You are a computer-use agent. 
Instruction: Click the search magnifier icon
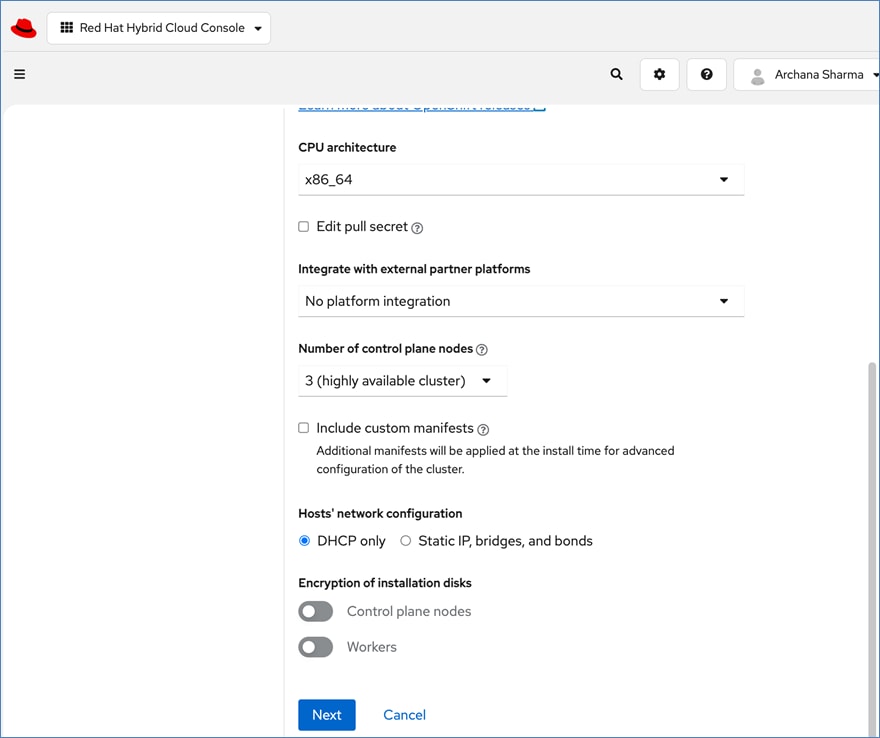click(x=616, y=74)
